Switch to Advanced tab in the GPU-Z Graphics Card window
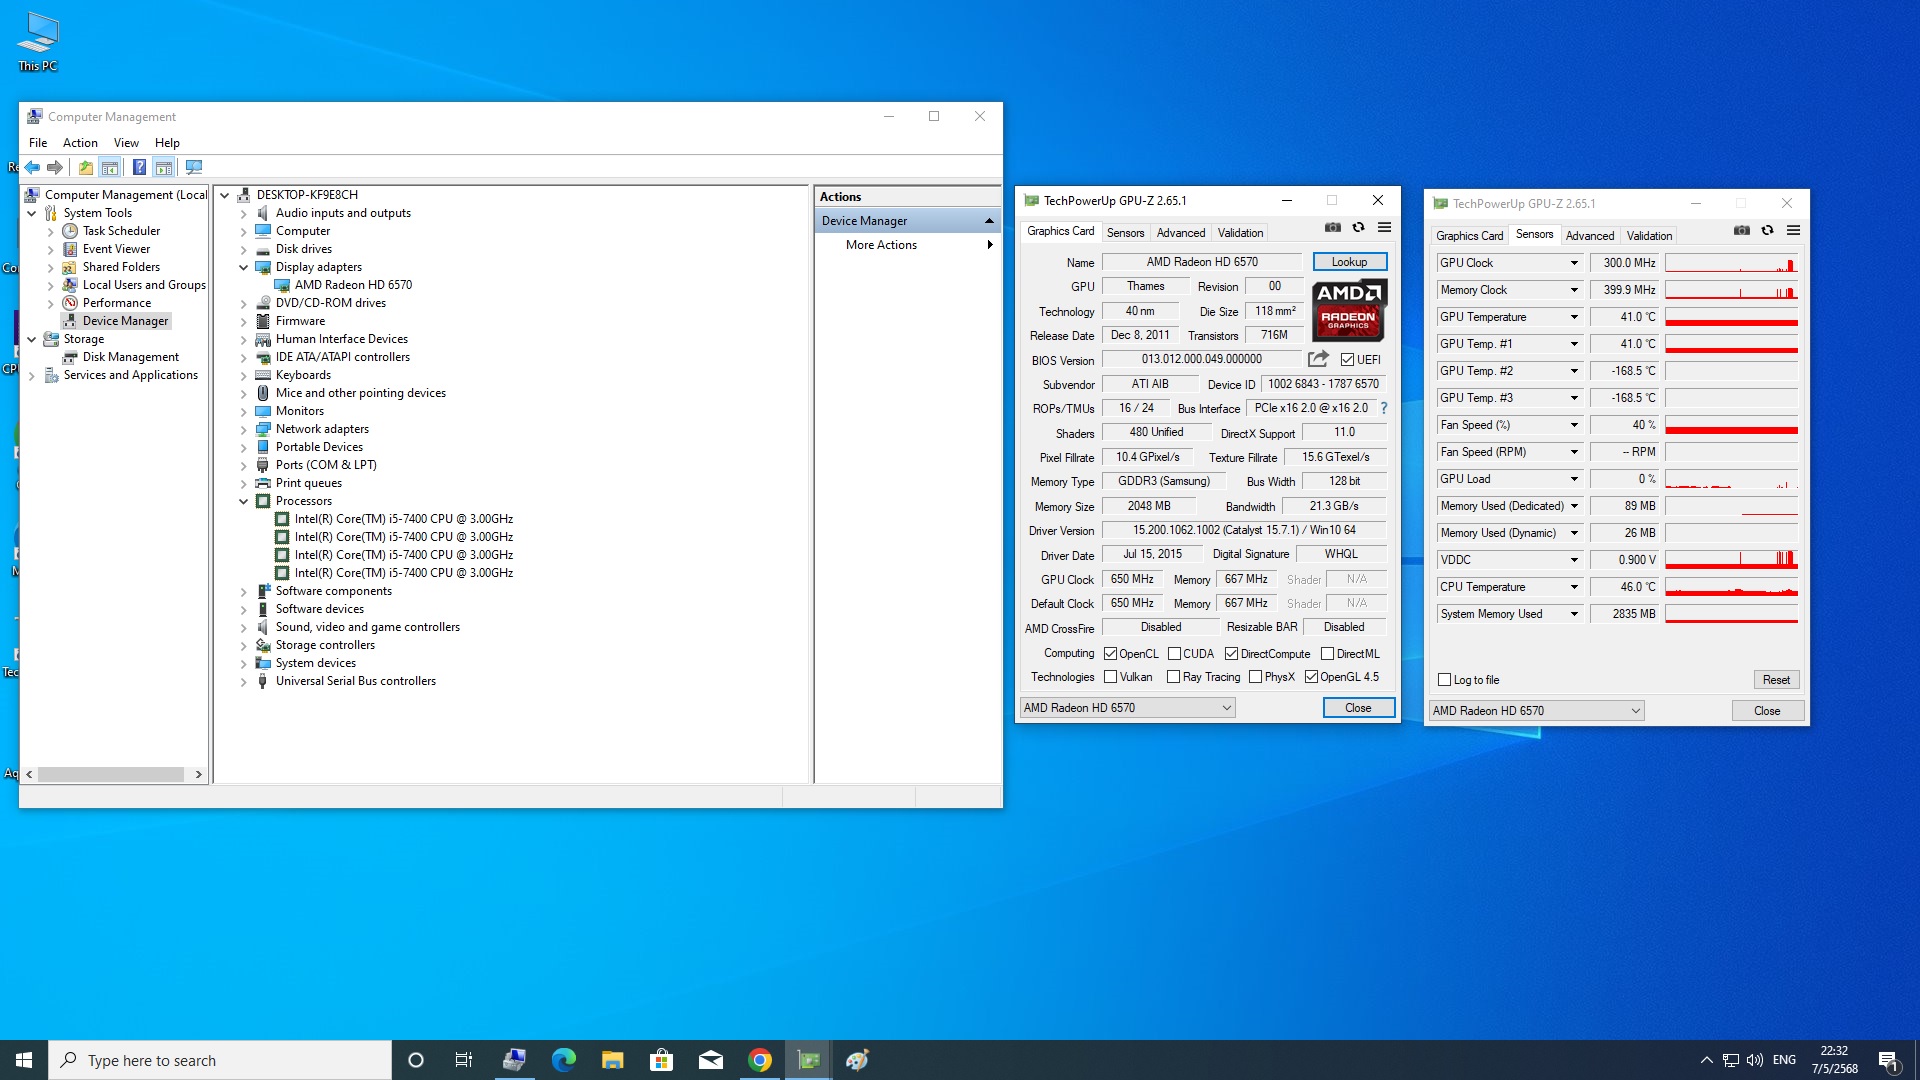Screen dimensions: 1920x1080 [x=1181, y=233]
